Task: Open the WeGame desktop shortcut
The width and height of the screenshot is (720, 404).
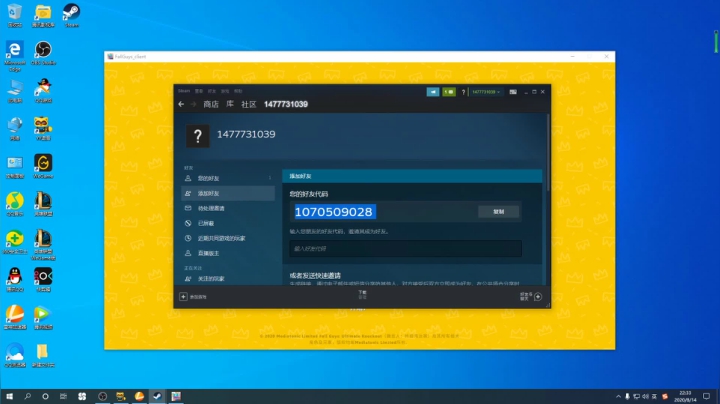Action: [x=43, y=166]
